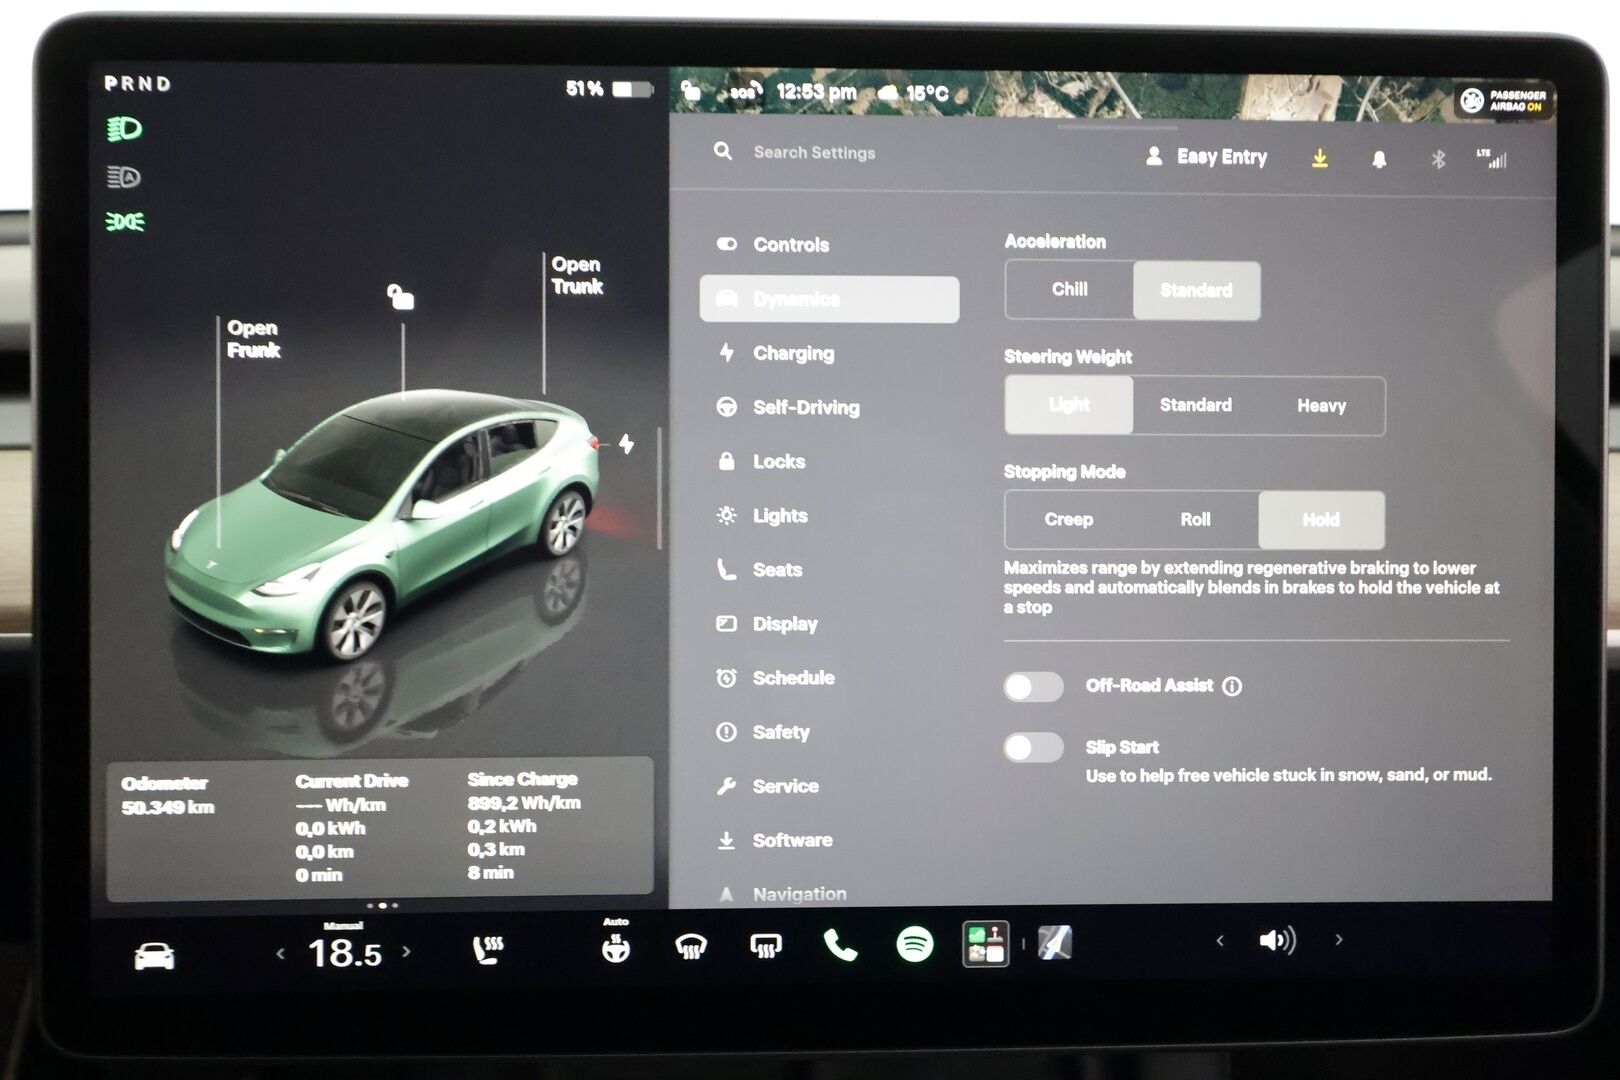Open the Spotify app in the dock

[x=914, y=943]
